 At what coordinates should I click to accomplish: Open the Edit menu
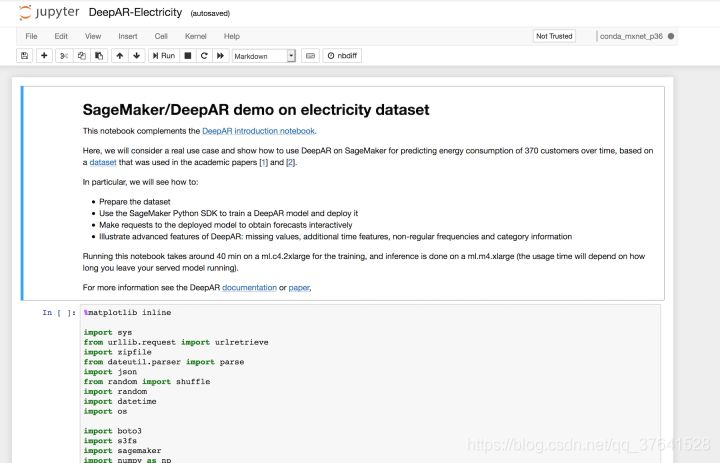click(x=61, y=36)
